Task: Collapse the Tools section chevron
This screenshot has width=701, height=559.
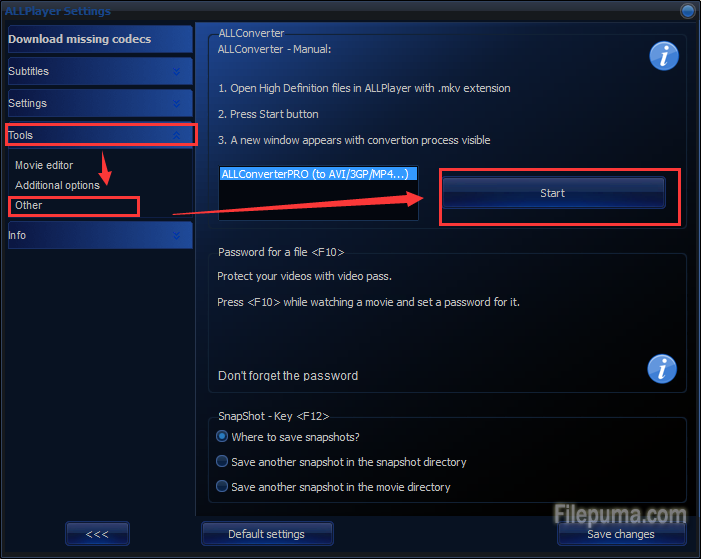Action: (177, 135)
